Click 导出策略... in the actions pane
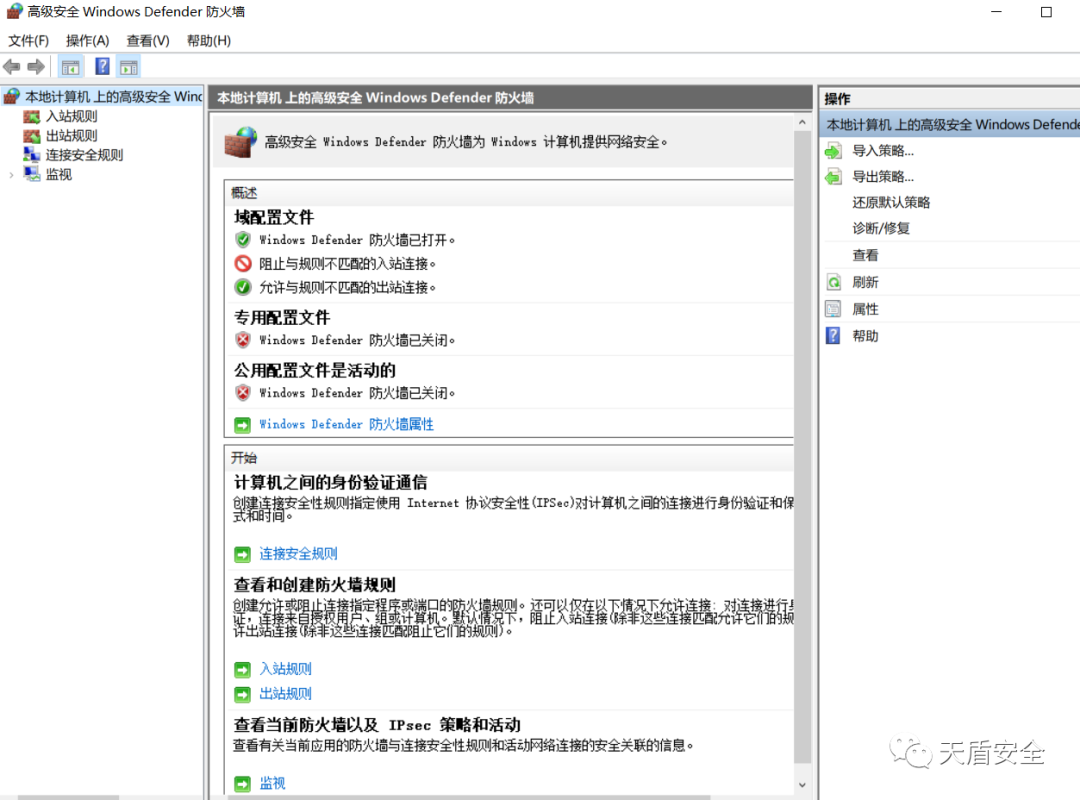 (883, 176)
